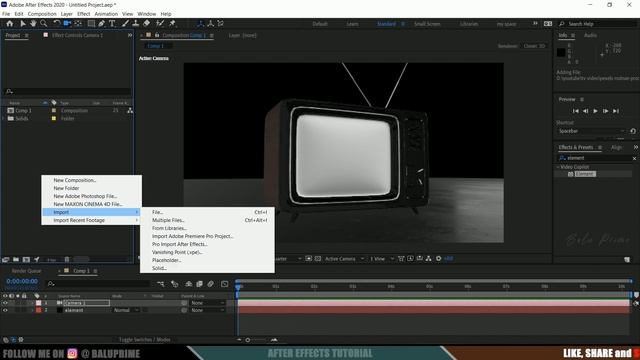Image resolution: width=640 pixels, height=360 pixels.
Task: Click the new composition icon in Project panel
Action: point(26,259)
